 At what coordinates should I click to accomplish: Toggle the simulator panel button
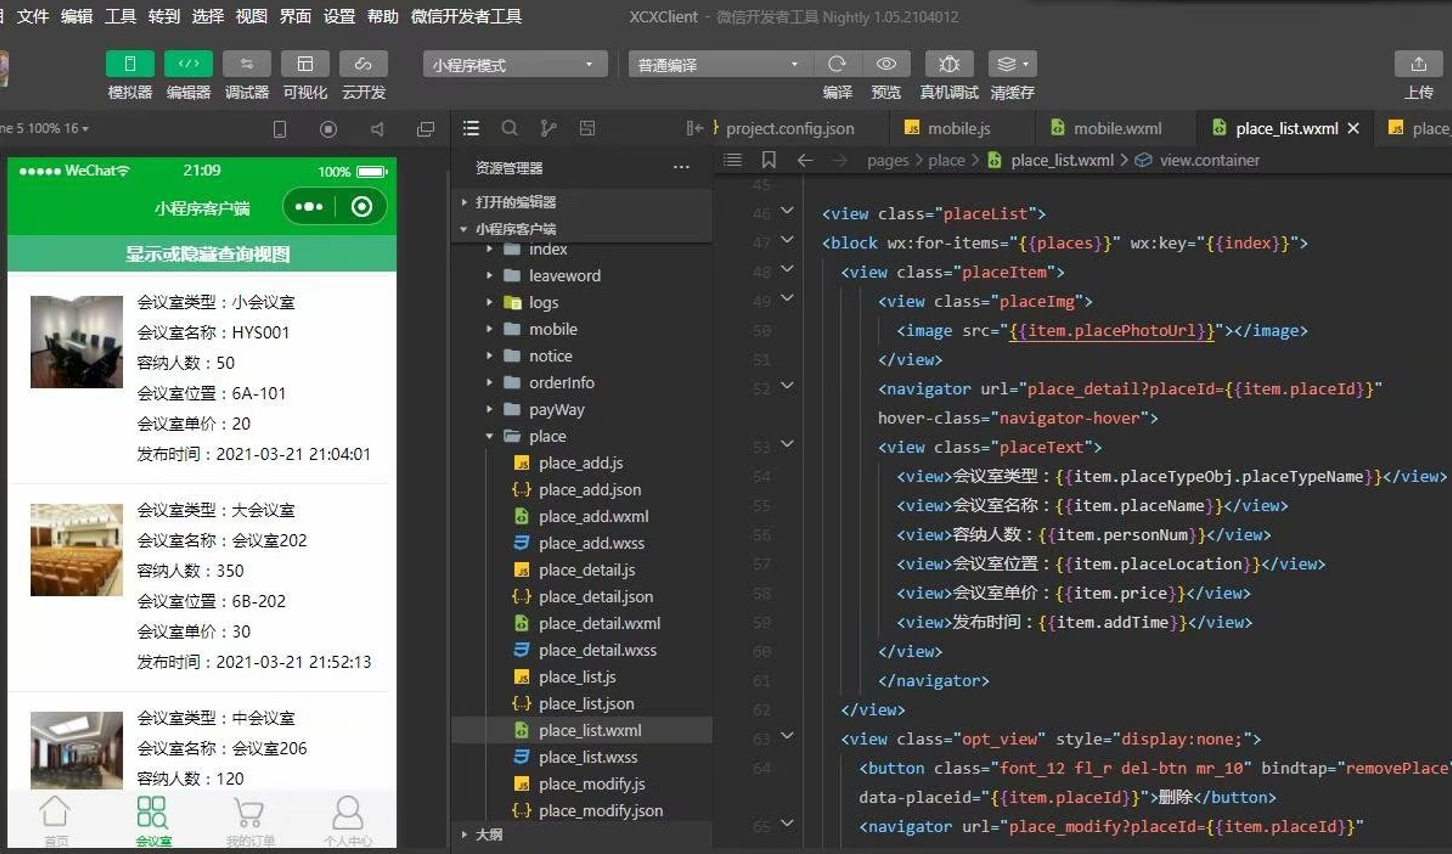click(130, 64)
